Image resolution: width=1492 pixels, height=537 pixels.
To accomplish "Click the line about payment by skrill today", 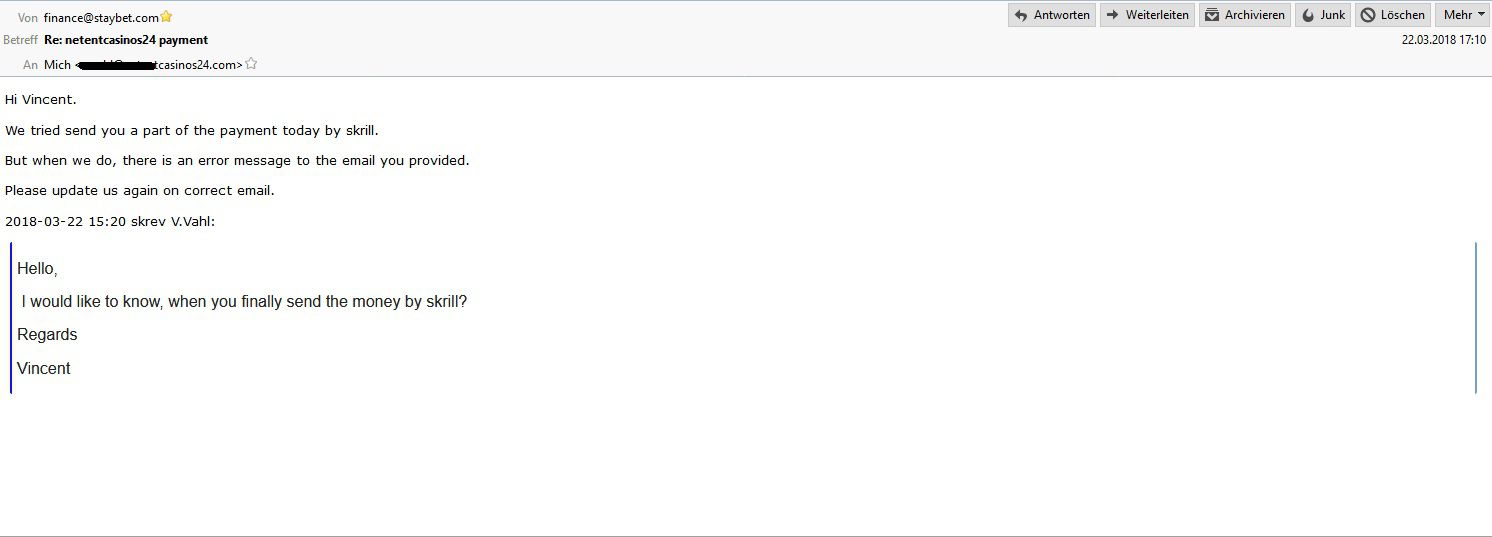I will 192,130.
